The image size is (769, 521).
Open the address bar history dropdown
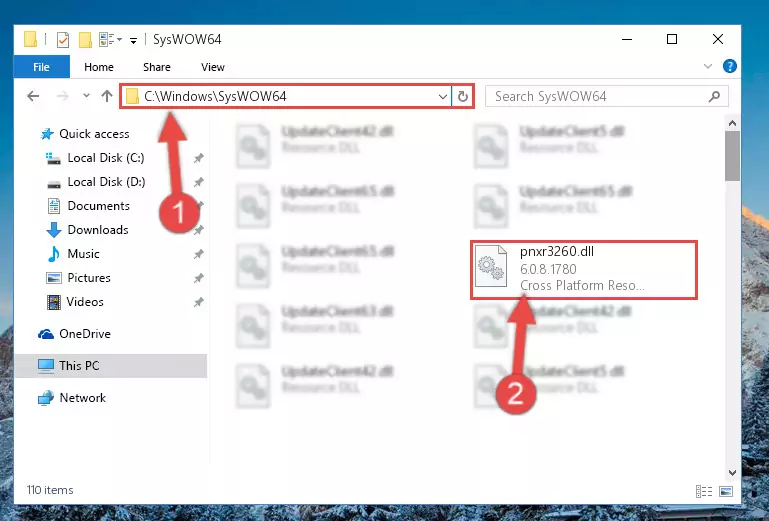pos(442,97)
